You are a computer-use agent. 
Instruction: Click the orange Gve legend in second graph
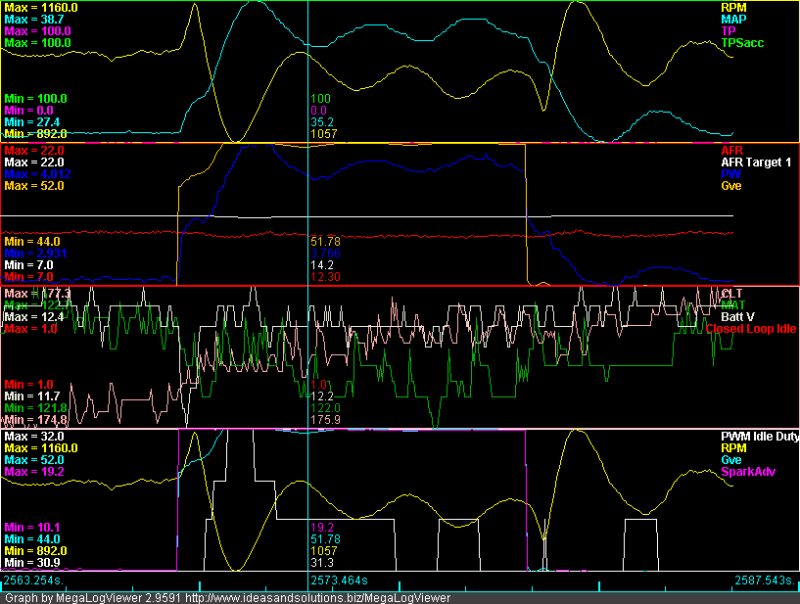click(731, 186)
